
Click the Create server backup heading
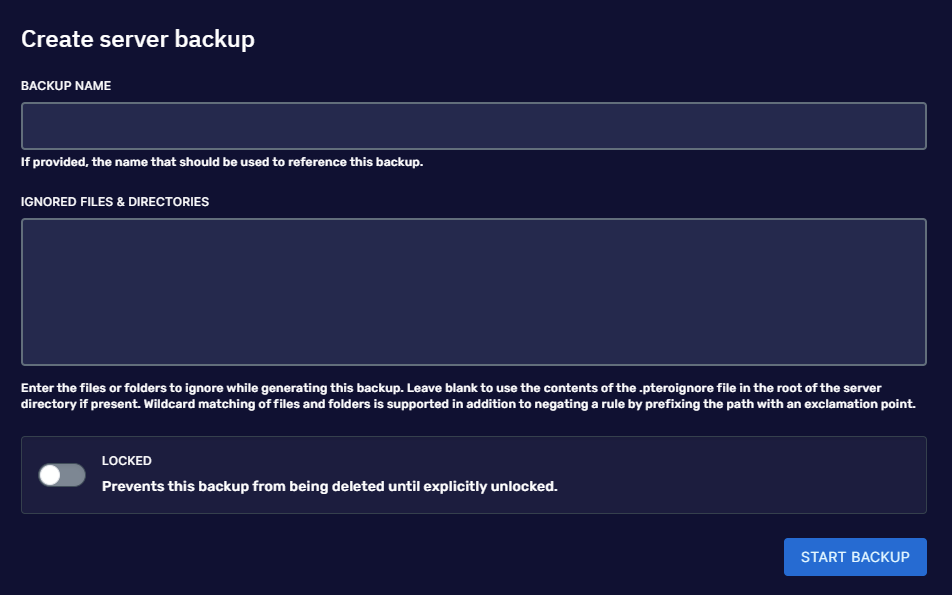point(138,39)
